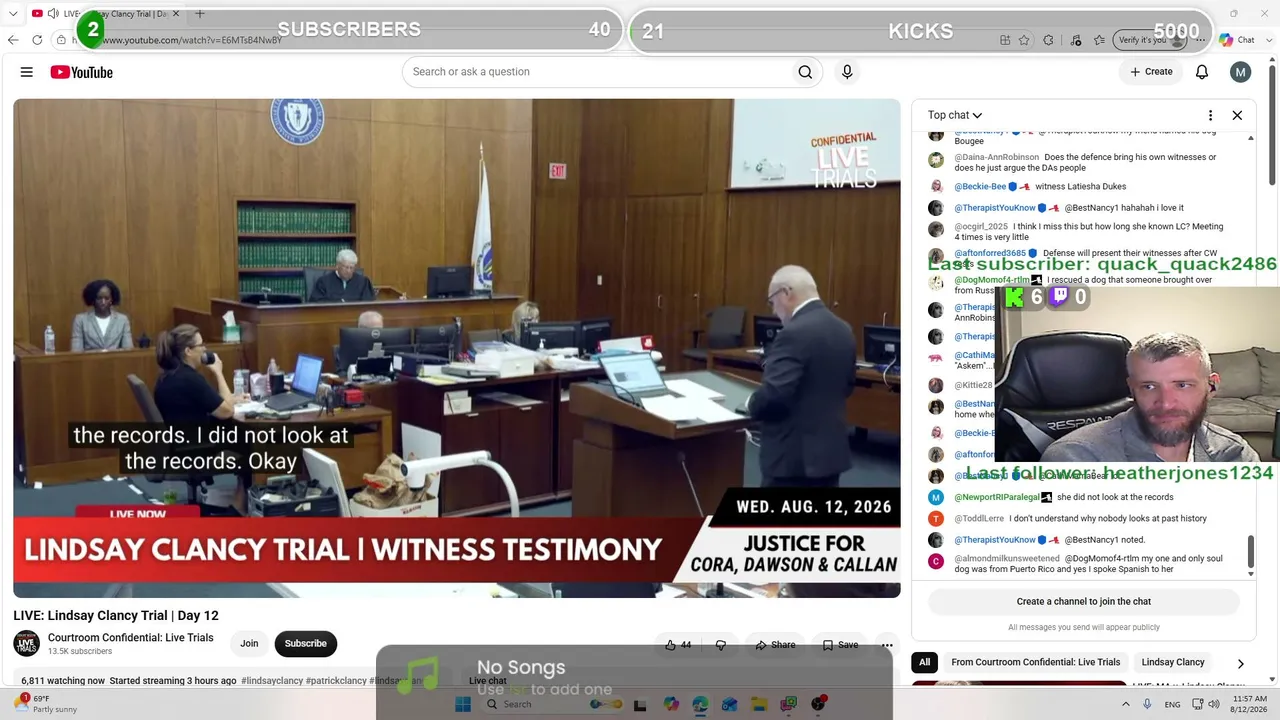Go to the YouTube home logo
Image resolution: width=1280 pixels, height=720 pixels.
[x=82, y=72]
